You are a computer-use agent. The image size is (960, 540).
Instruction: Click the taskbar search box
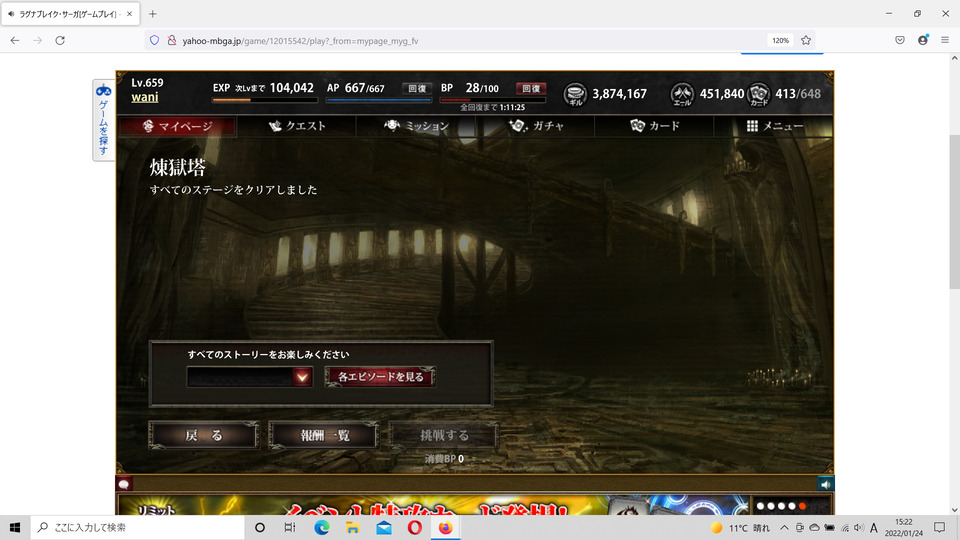coord(137,527)
